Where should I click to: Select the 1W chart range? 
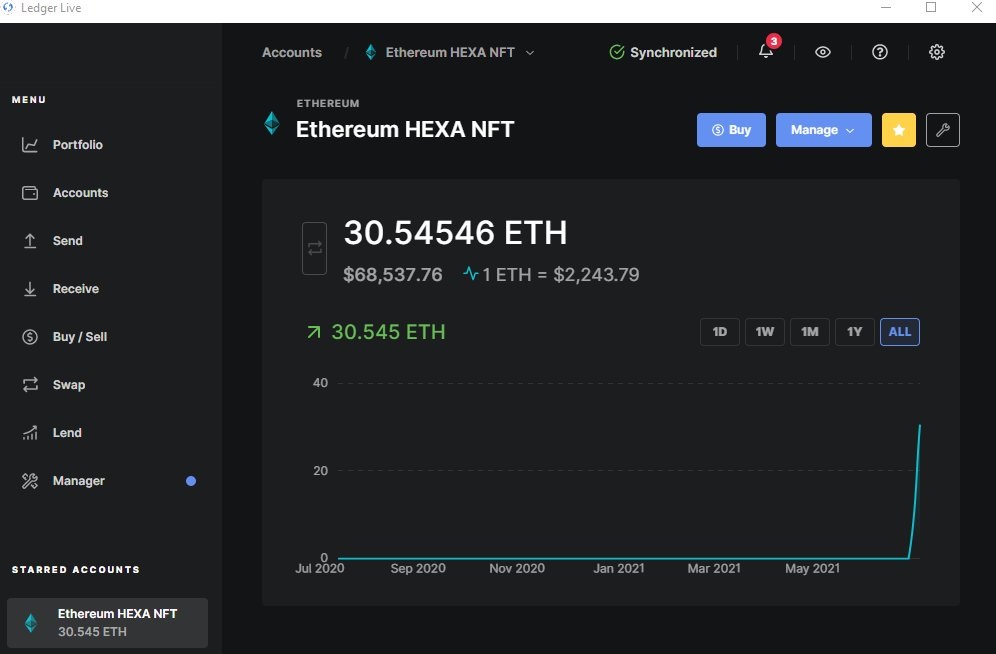click(x=765, y=332)
